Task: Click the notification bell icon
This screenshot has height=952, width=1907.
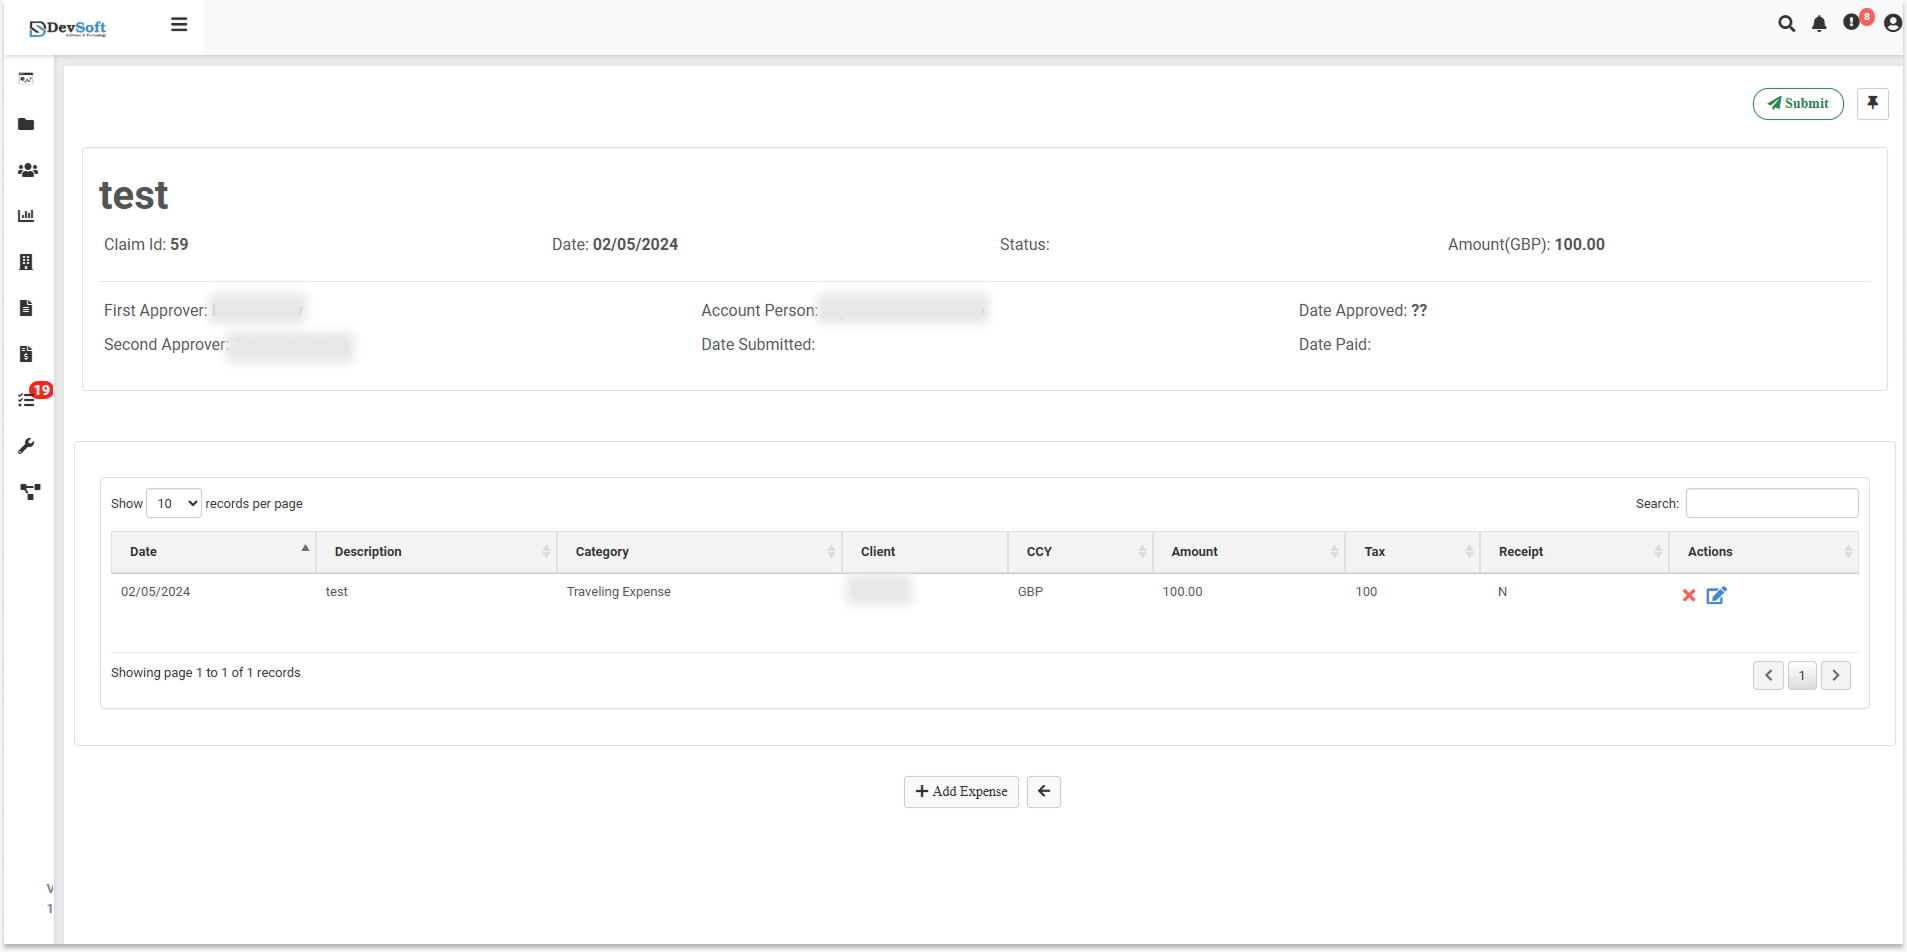Action: pyautogui.click(x=1819, y=24)
